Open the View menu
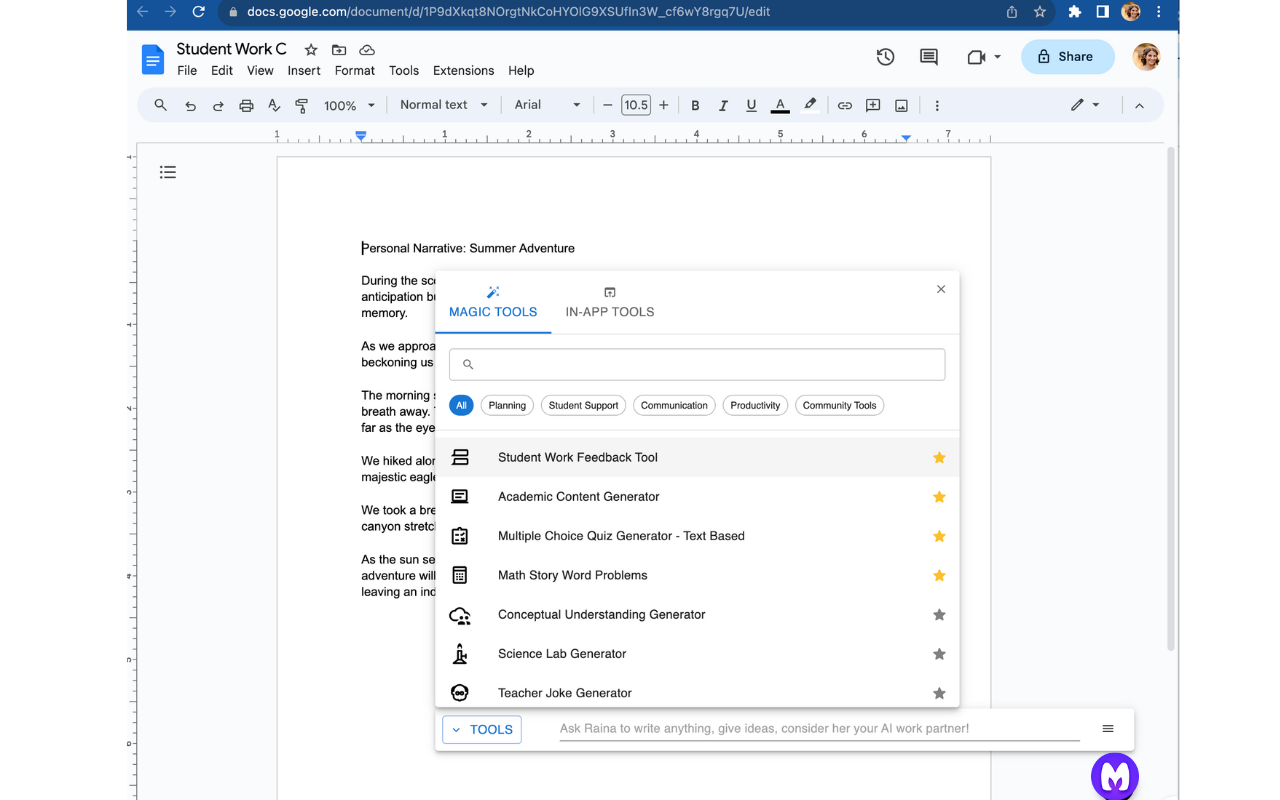 (260, 71)
